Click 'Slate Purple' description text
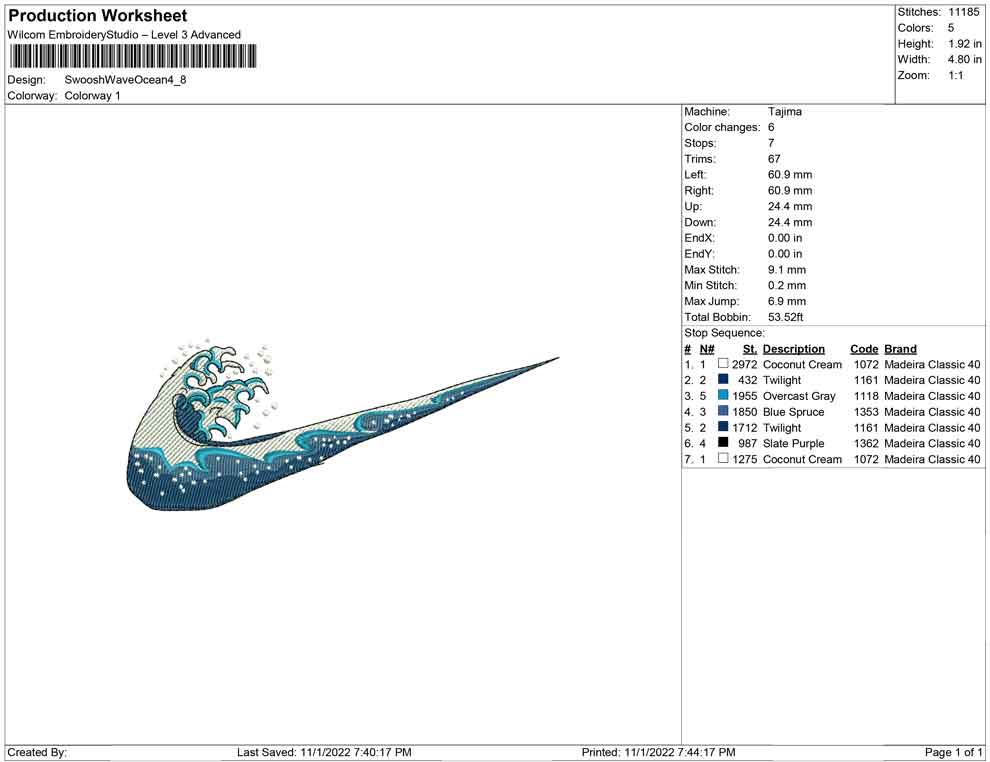Viewport: 990px width, 762px height. (794, 443)
